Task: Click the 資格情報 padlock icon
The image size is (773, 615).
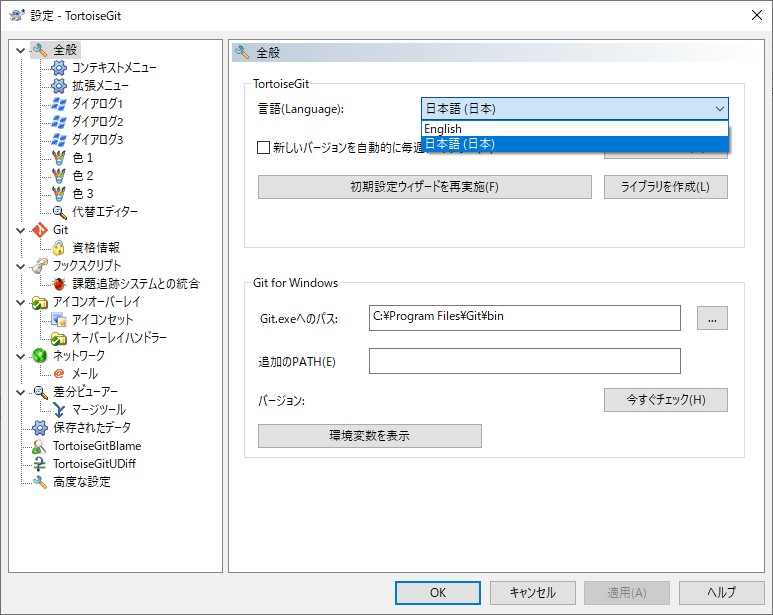Action: pyautogui.click(x=59, y=247)
